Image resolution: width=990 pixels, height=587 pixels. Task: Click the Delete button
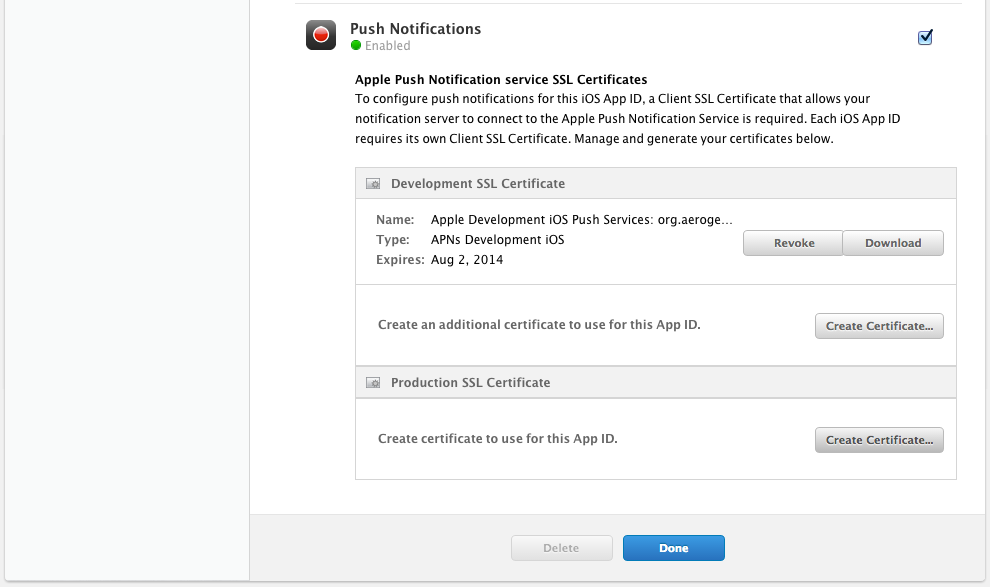561,547
